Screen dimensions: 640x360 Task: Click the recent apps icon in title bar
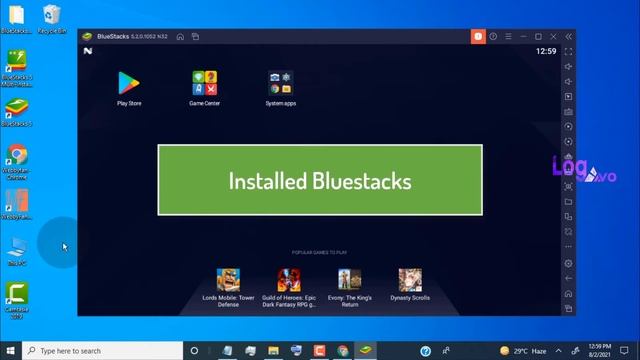196,37
